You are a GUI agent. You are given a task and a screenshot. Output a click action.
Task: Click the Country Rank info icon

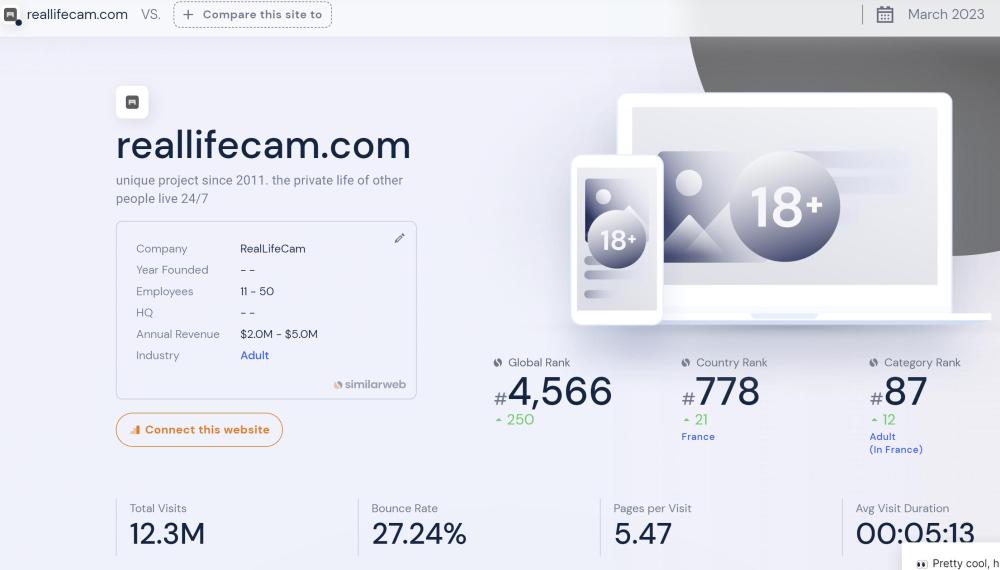[x=686, y=363]
